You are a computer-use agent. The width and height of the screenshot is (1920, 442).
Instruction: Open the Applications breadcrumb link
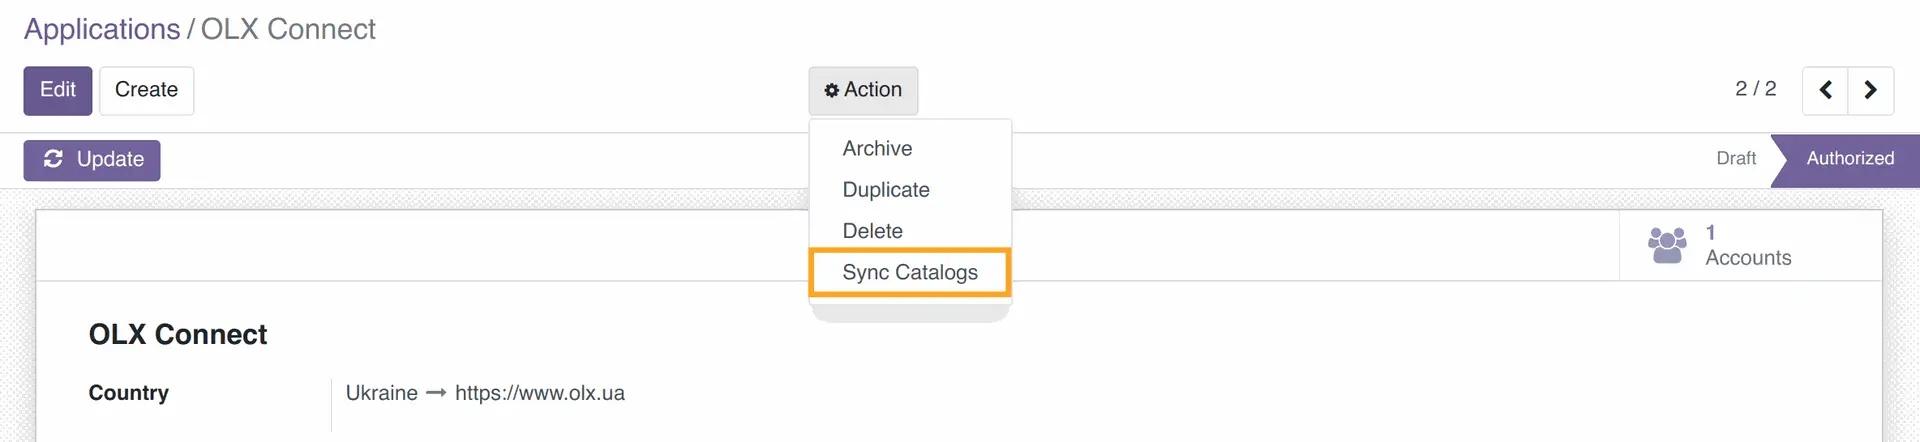[x=101, y=29]
